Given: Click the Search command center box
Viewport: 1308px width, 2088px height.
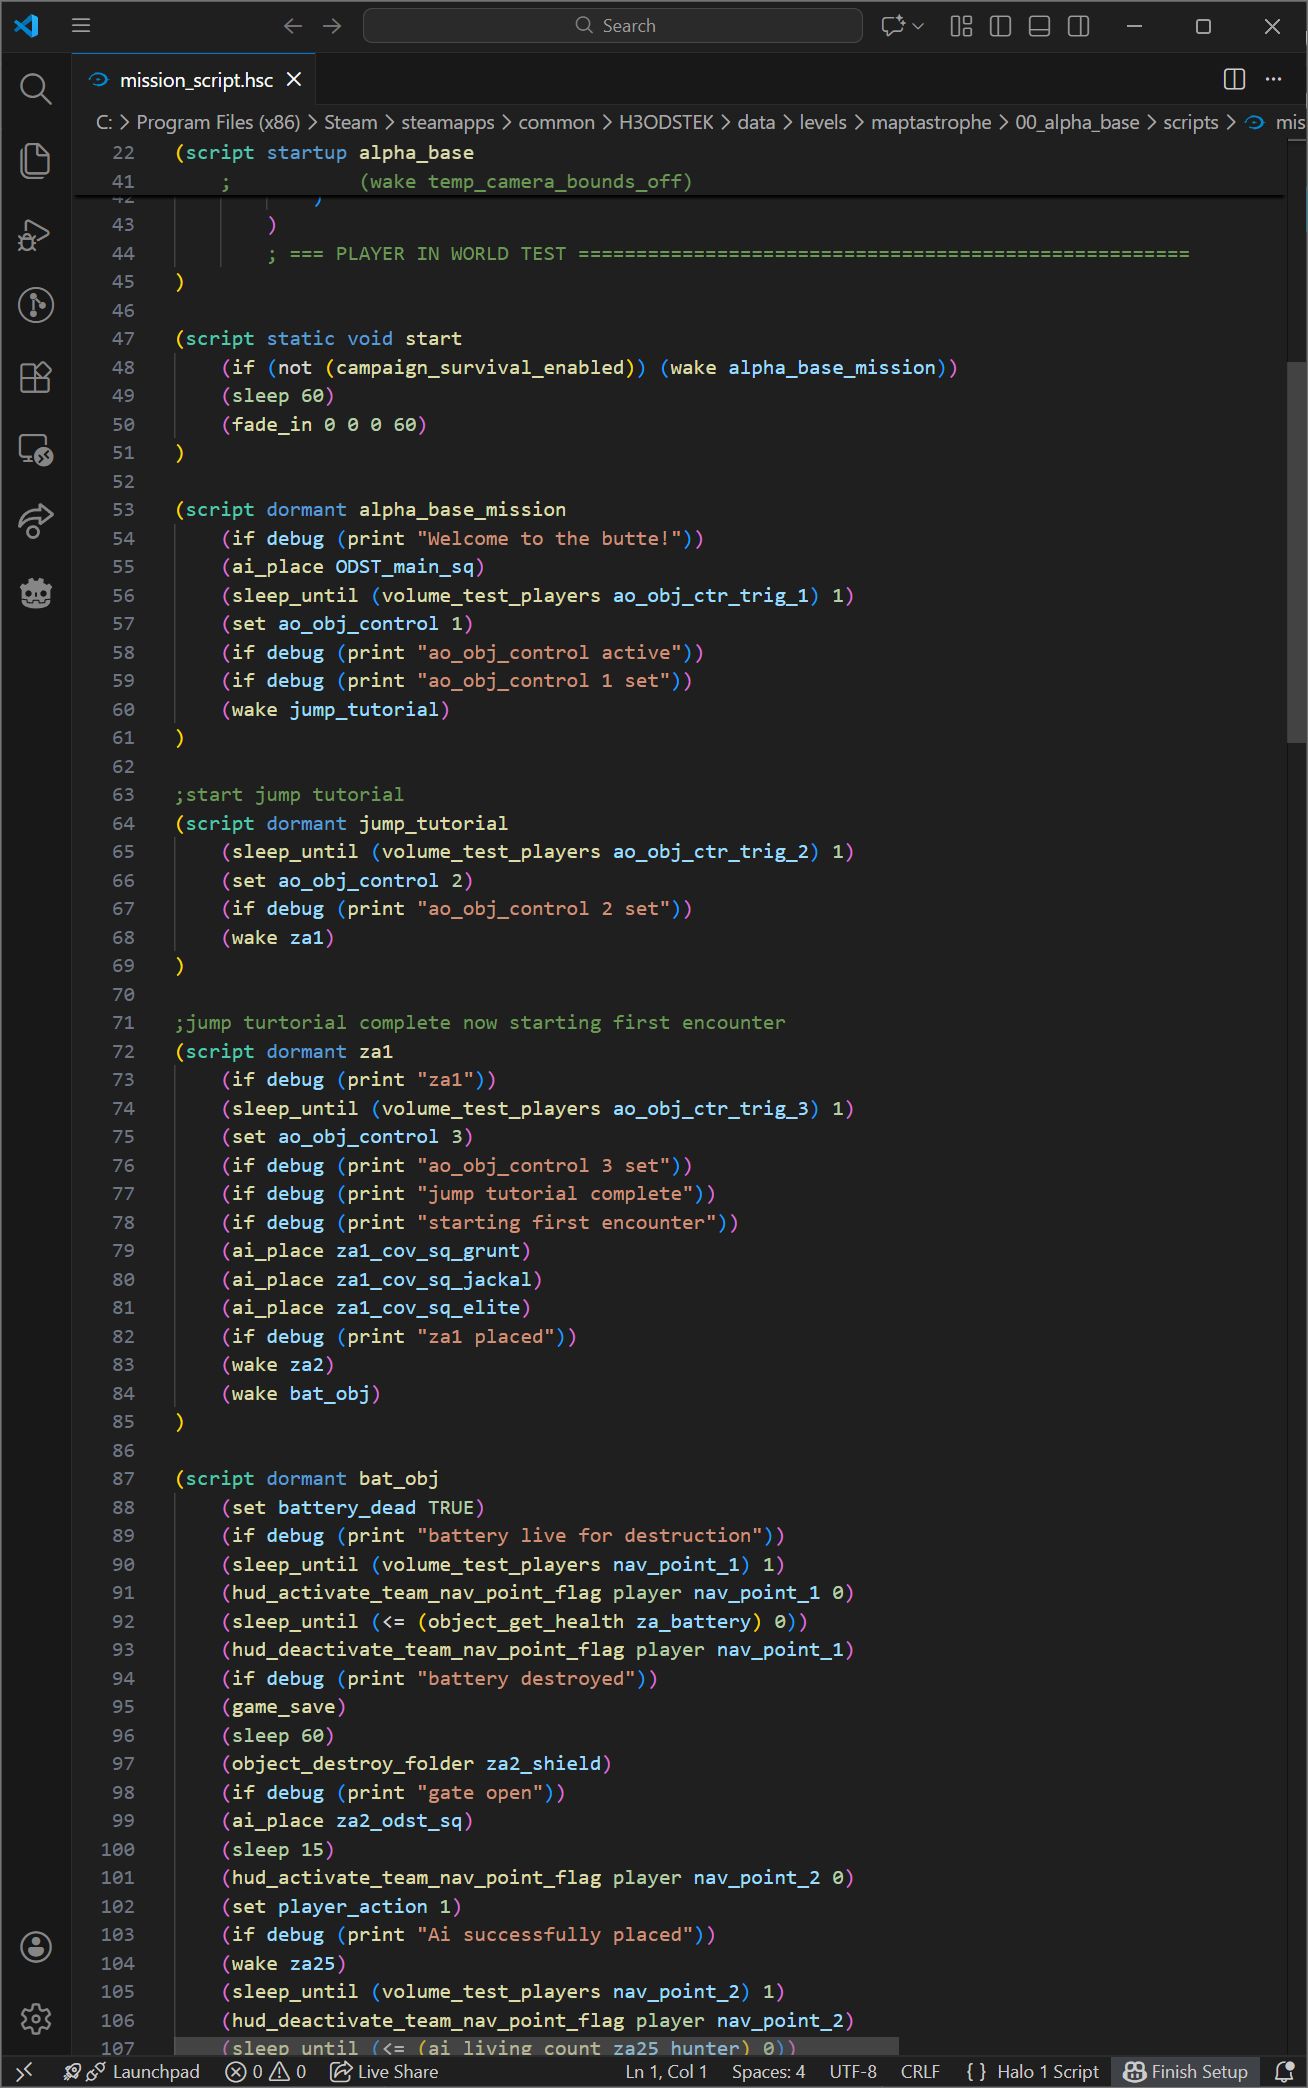Looking at the screenshot, I should [x=613, y=26].
